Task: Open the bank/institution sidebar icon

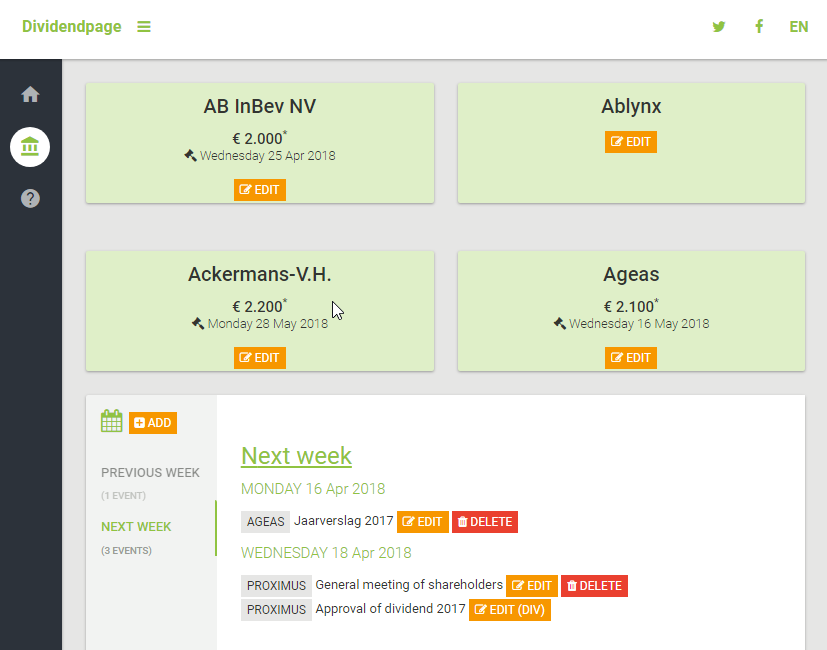Action: click(30, 147)
